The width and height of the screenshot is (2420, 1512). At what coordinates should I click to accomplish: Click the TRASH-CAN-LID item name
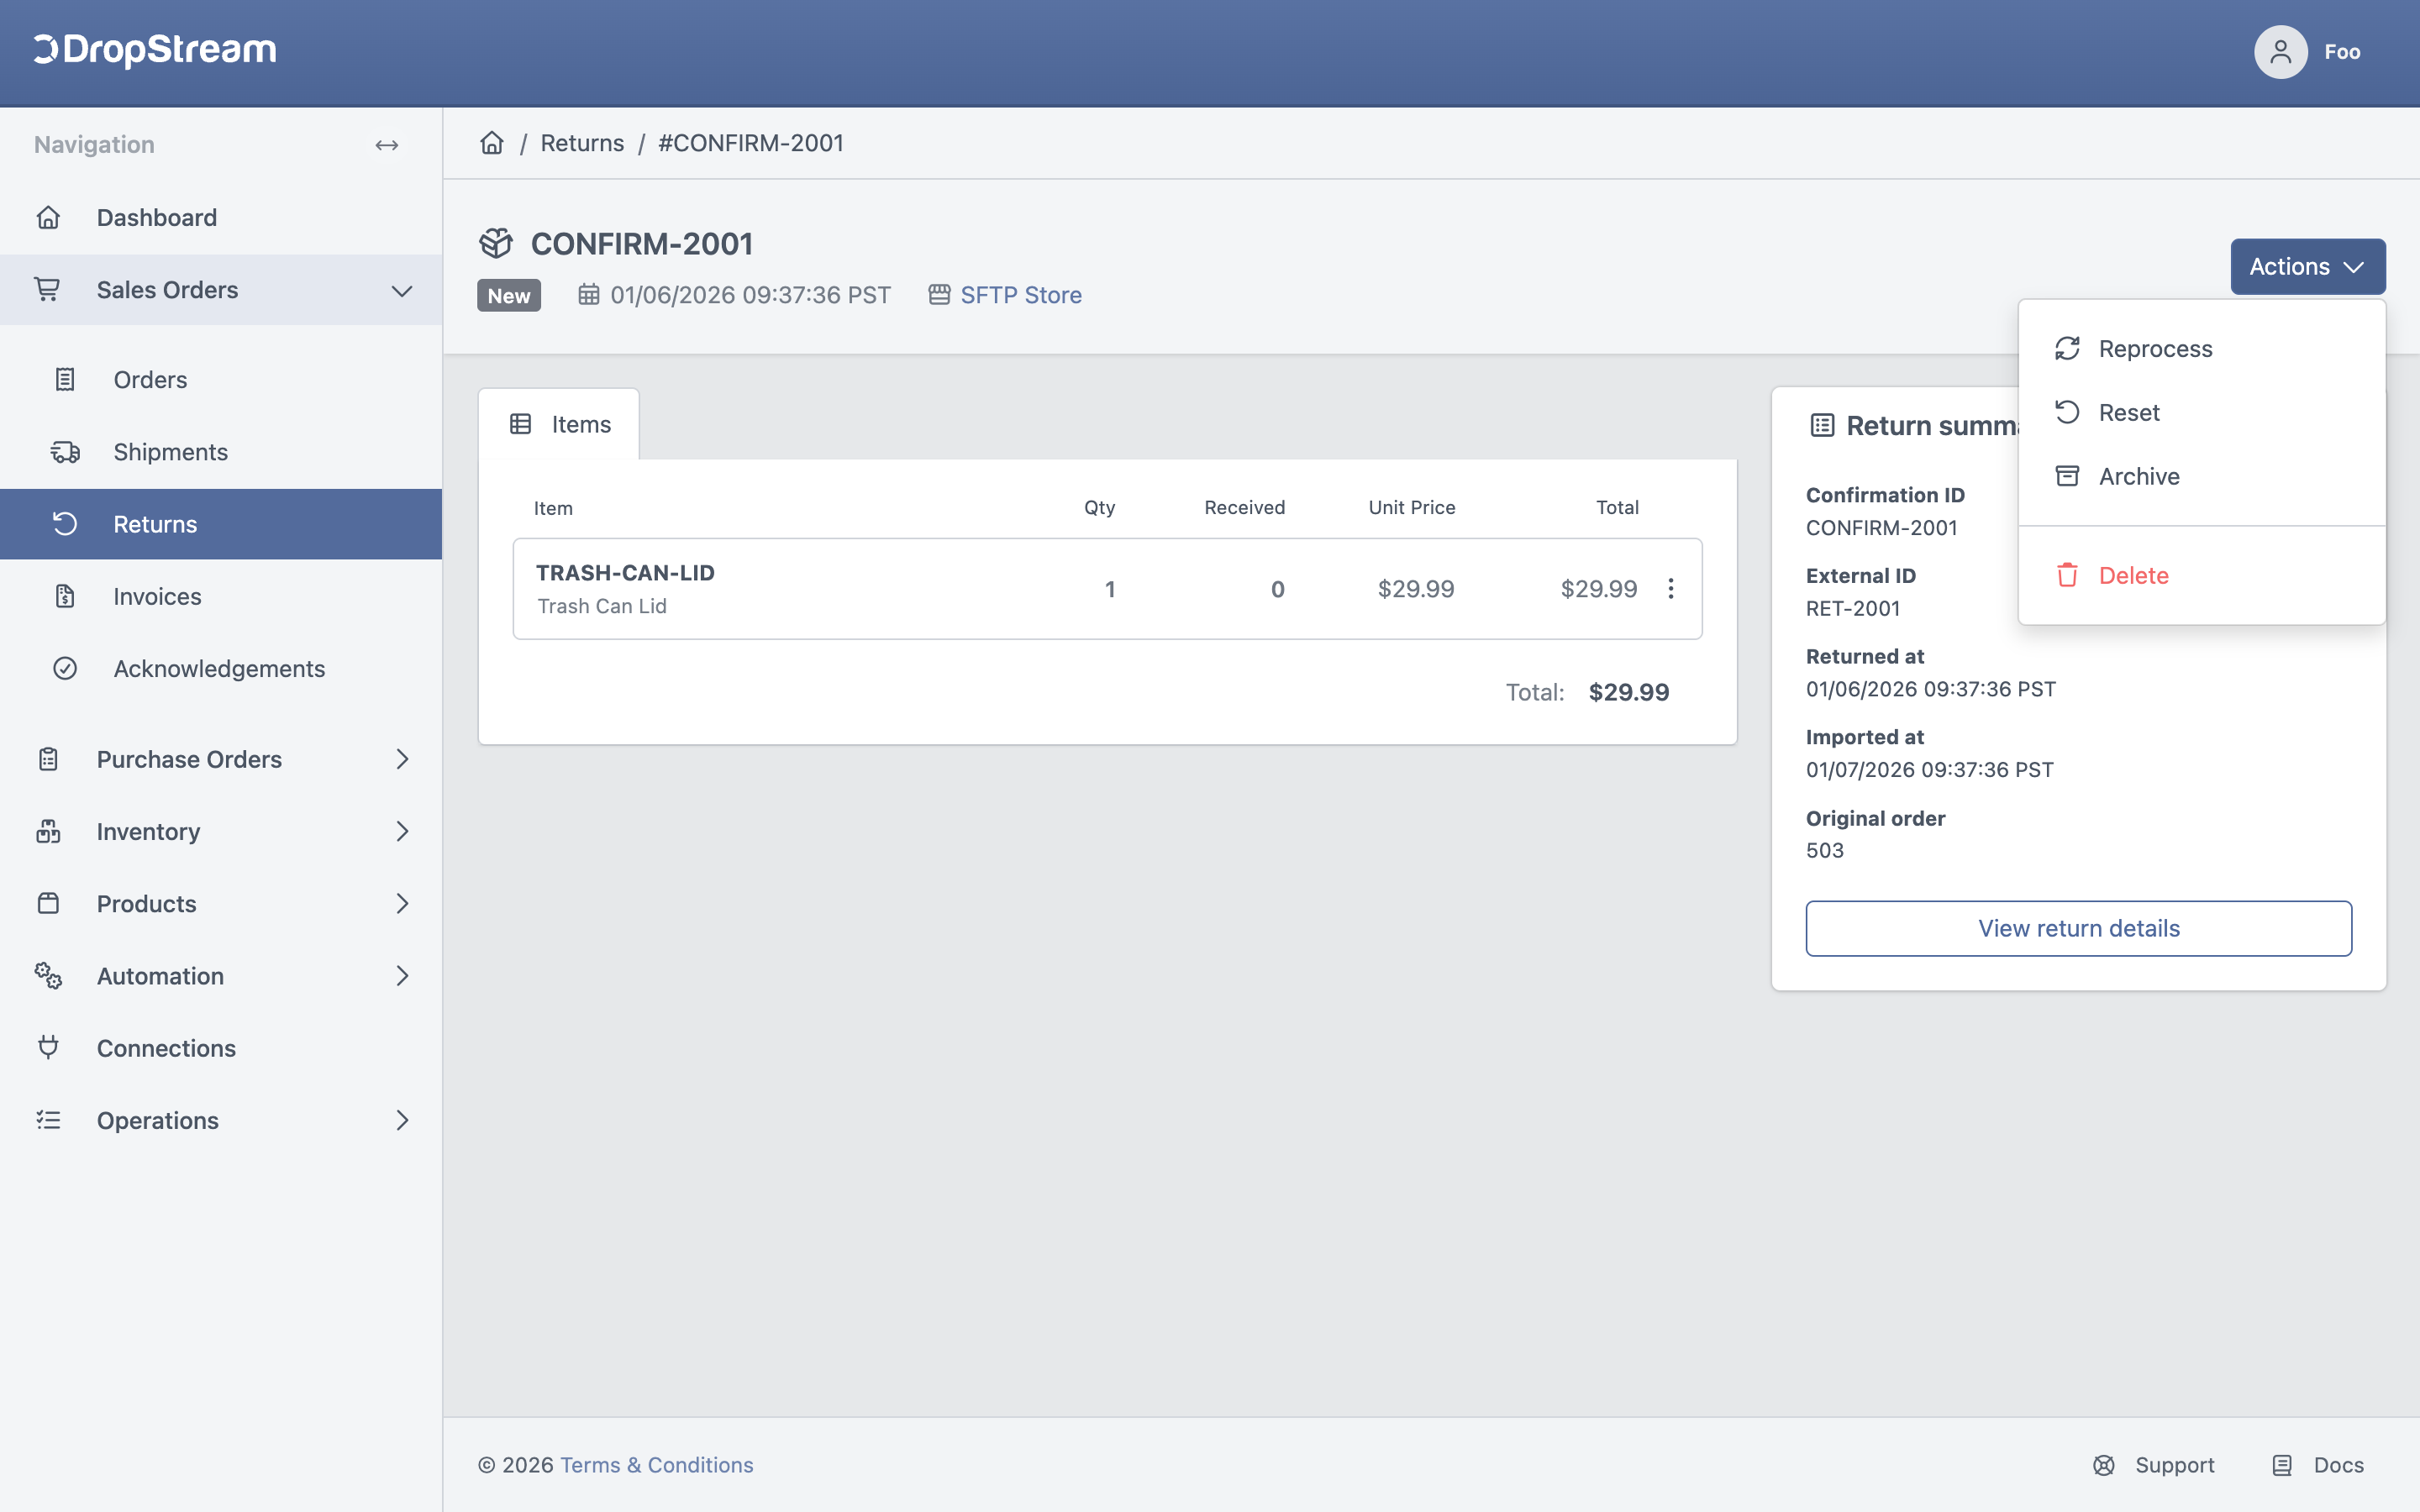(625, 573)
